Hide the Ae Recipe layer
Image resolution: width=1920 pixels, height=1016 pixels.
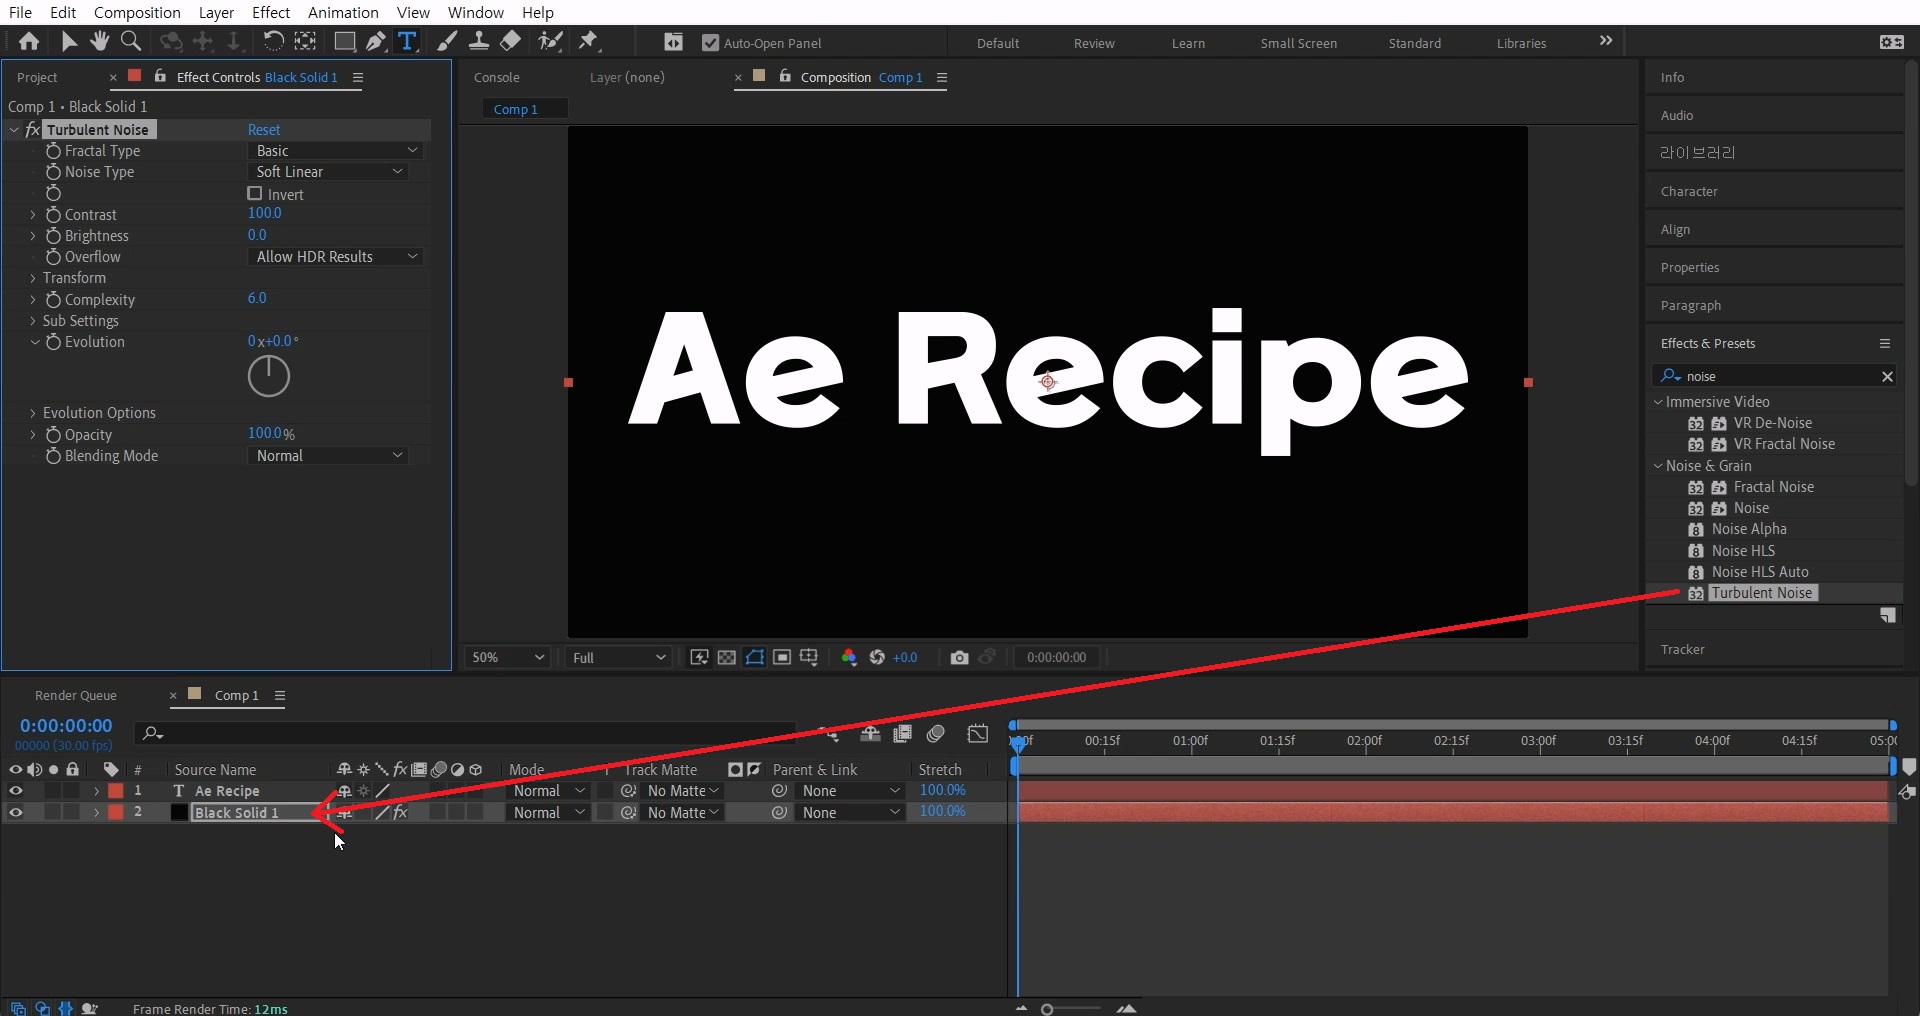click(x=15, y=791)
